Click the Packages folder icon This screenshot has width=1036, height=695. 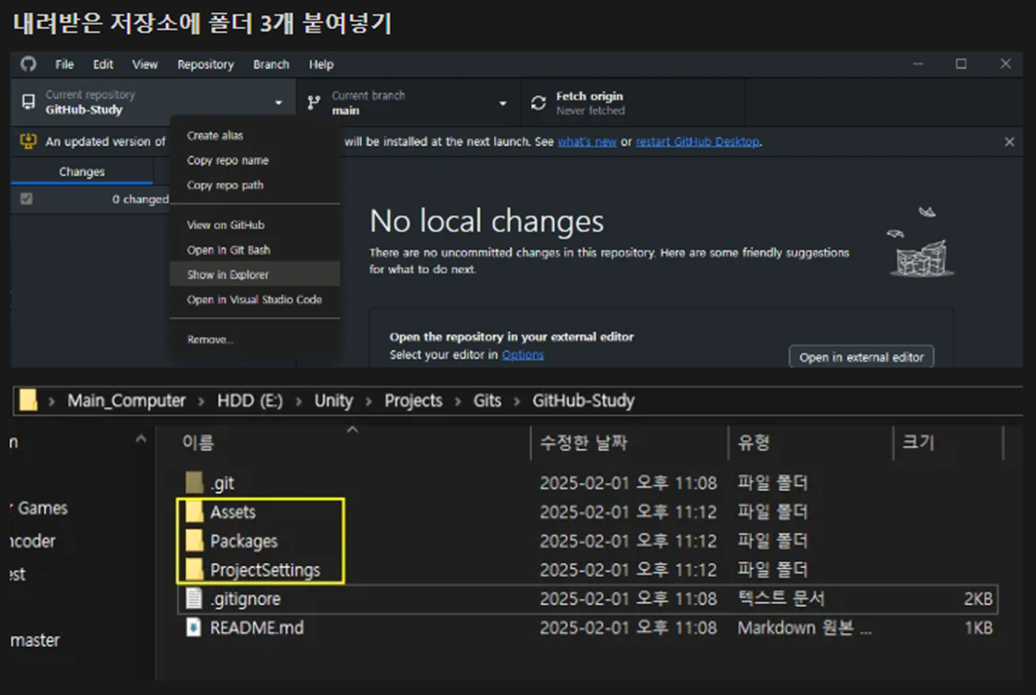tap(194, 541)
